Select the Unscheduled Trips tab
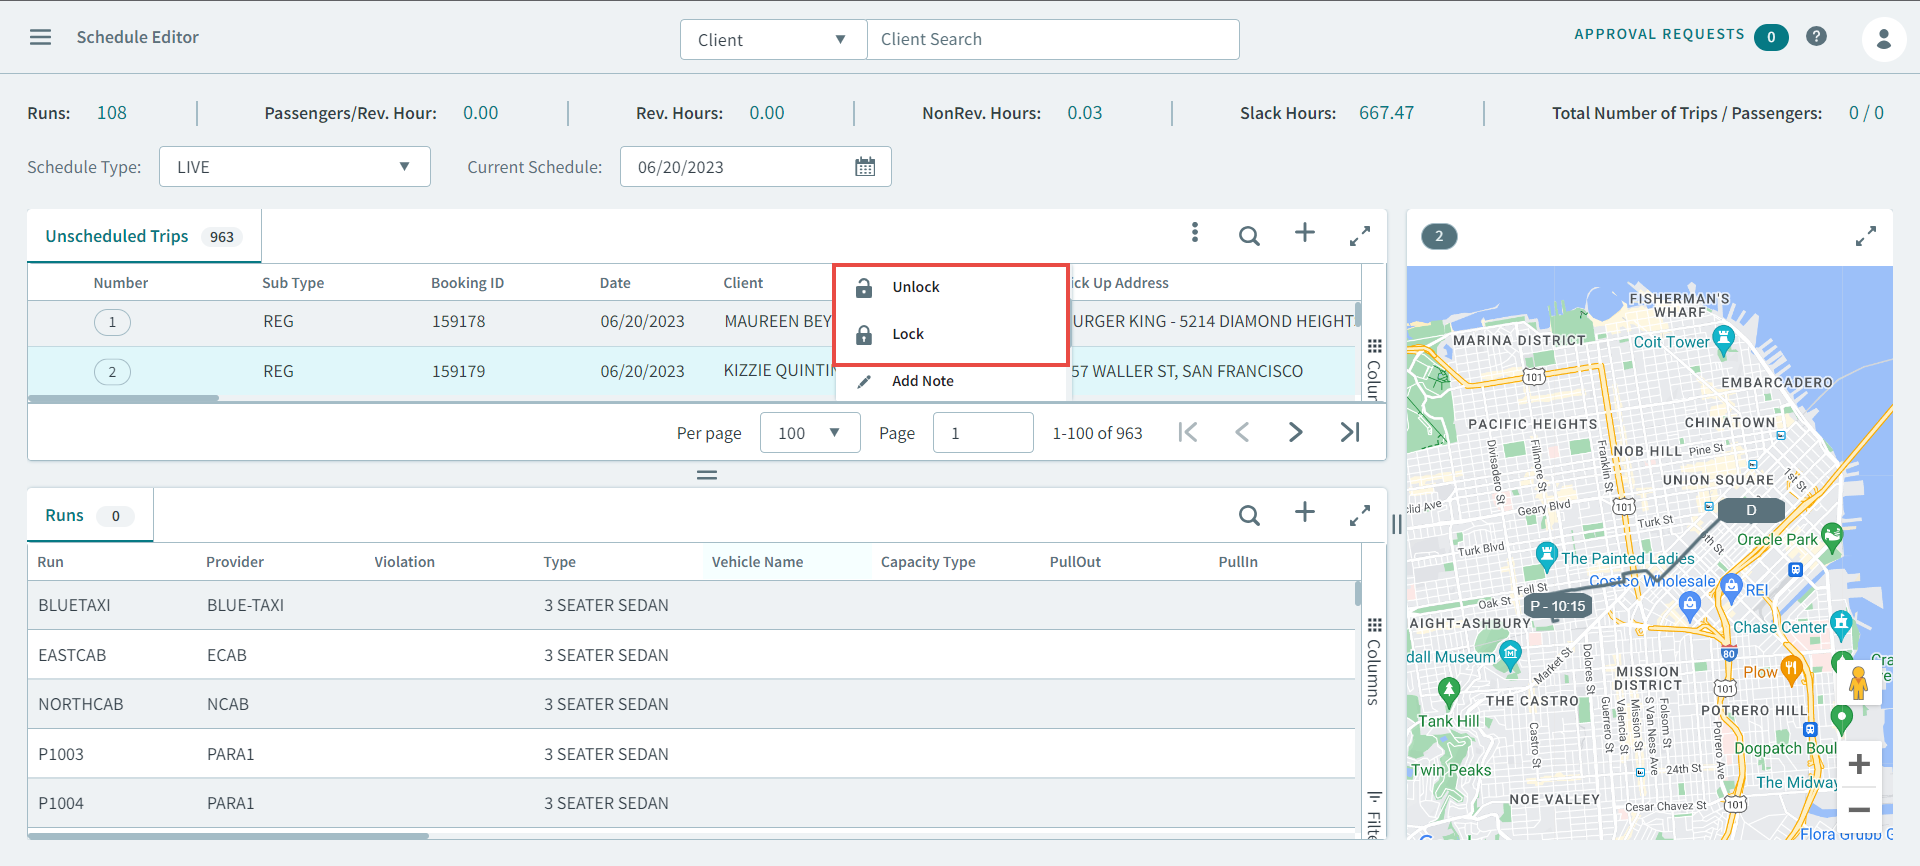Image resolution: width=1920 pixels, height=866 pixels. pyautogui.click(x=144, y=236)
